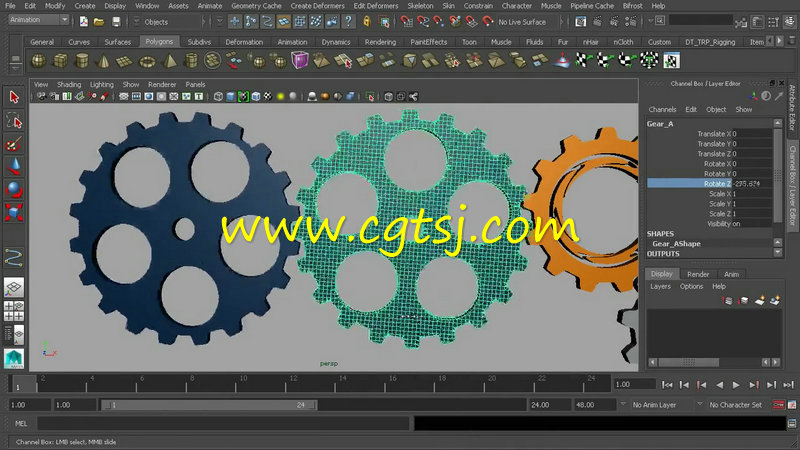Toggle X-ray display in viewport toolbar
The image size is (800, 450).
(x=389, y=96)
